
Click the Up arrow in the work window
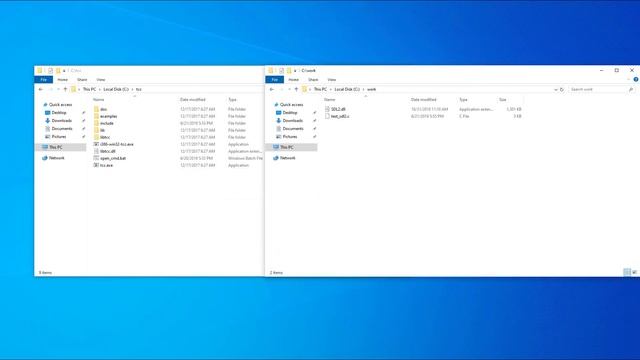pyautogui.click(x=296, y=89)
